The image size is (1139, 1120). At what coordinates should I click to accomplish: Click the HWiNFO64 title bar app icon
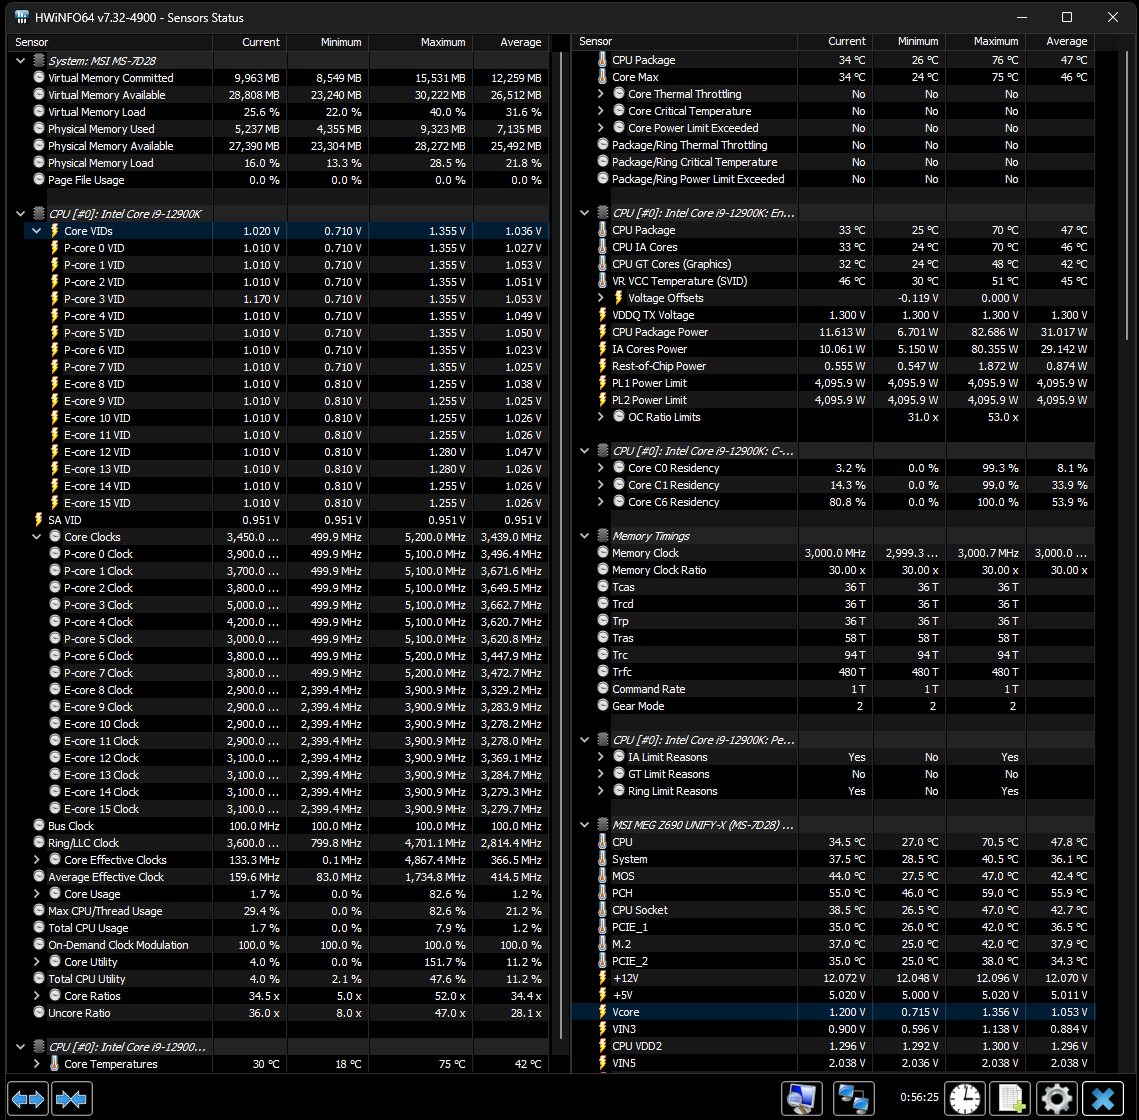[x=22, y=17]
